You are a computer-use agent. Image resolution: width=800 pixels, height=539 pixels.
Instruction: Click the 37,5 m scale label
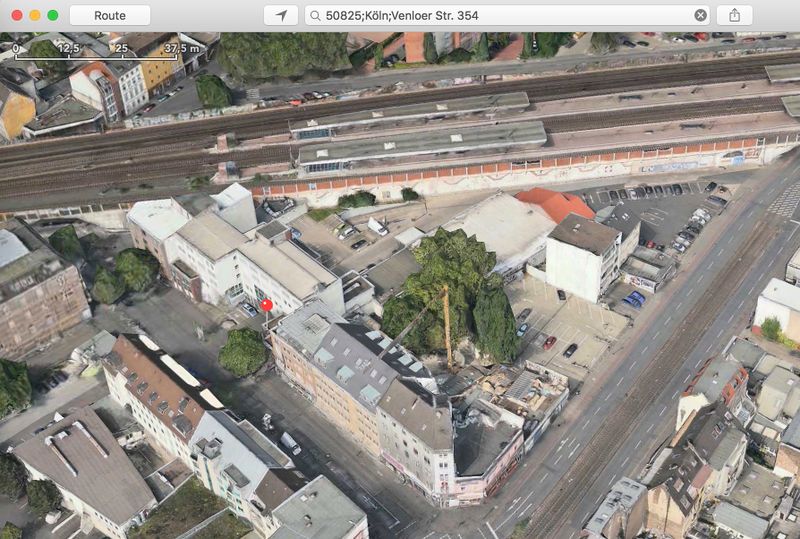click(182, 47)
